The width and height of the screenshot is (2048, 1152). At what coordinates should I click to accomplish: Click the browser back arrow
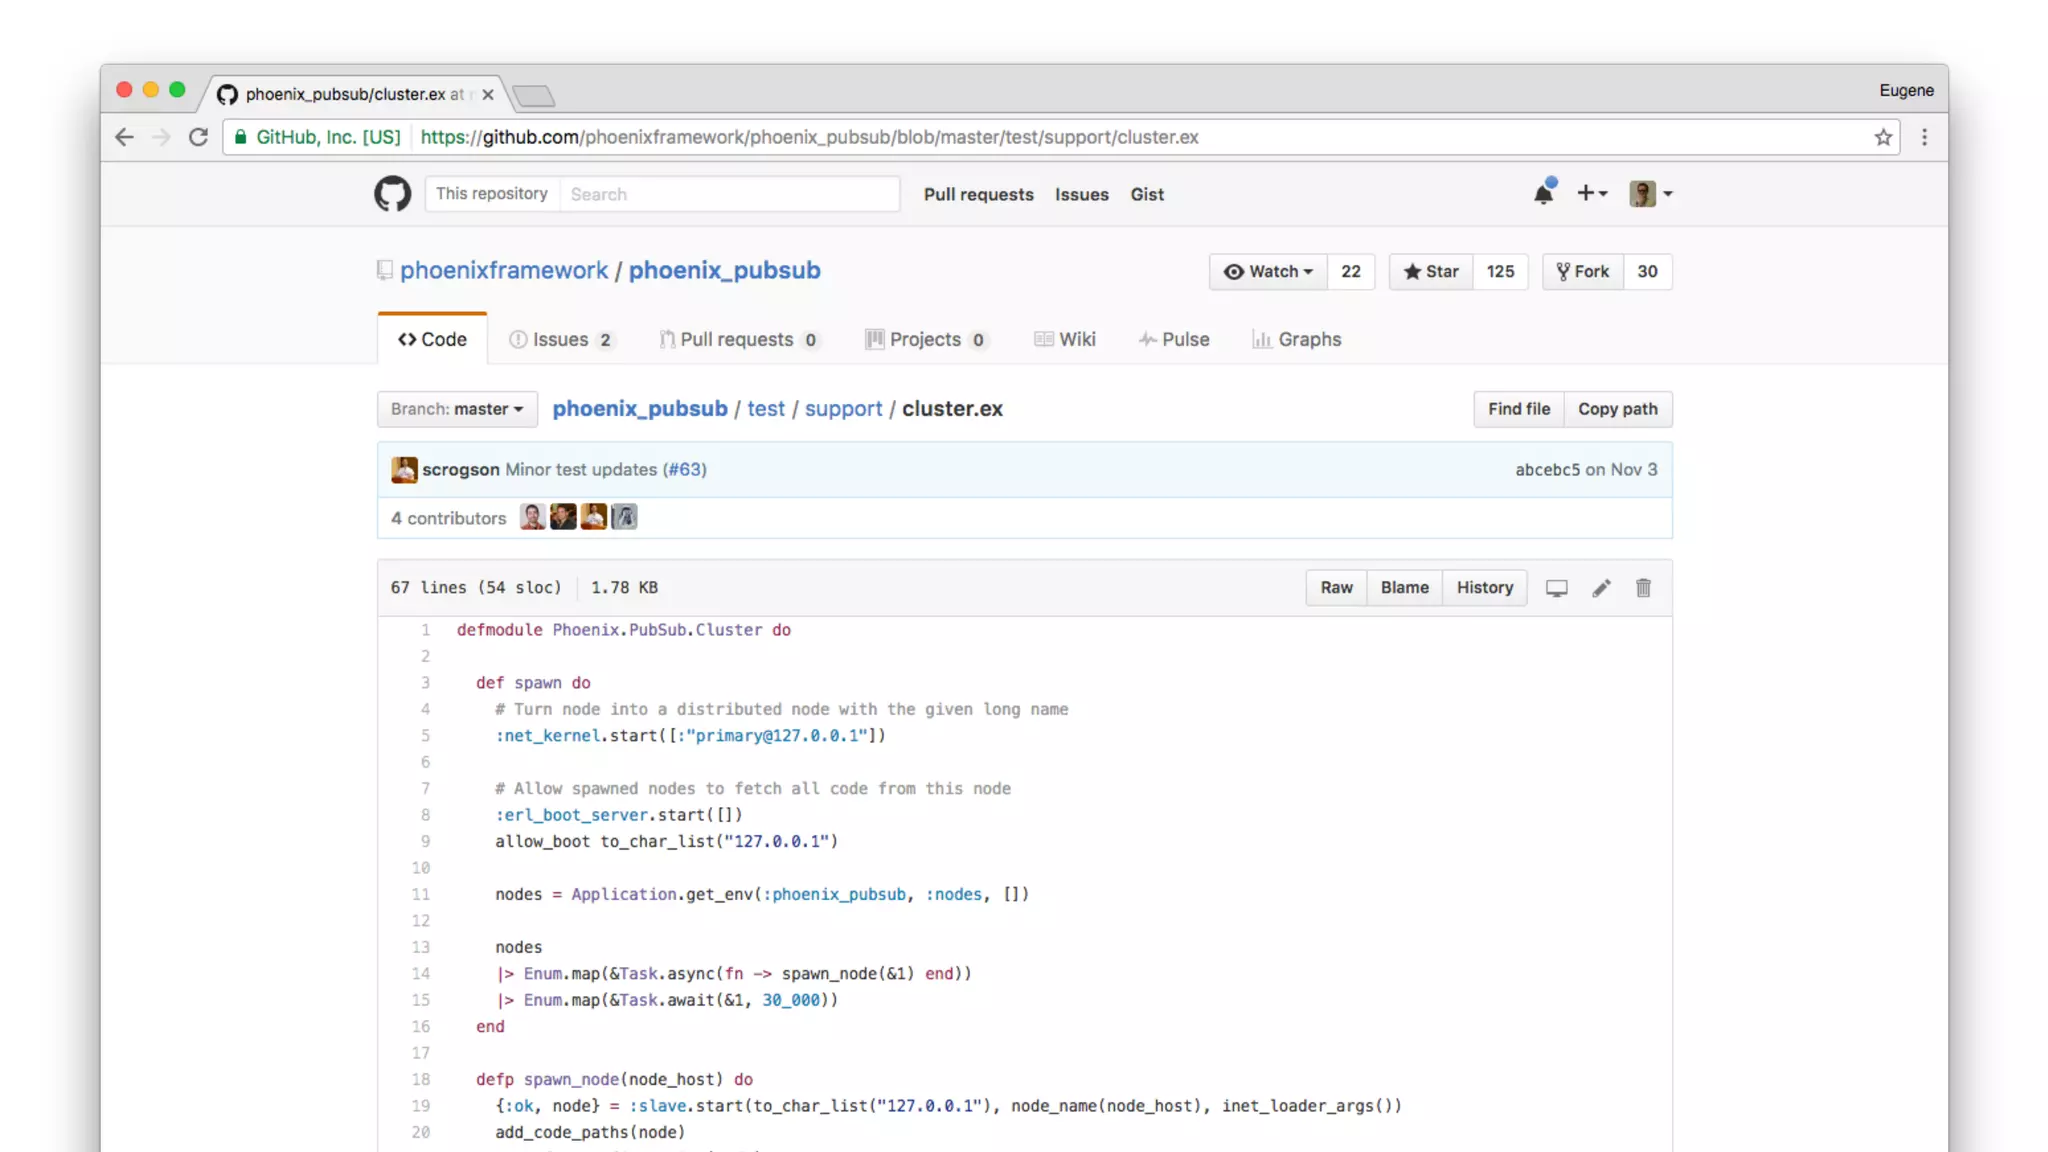(x=124, y=137)
